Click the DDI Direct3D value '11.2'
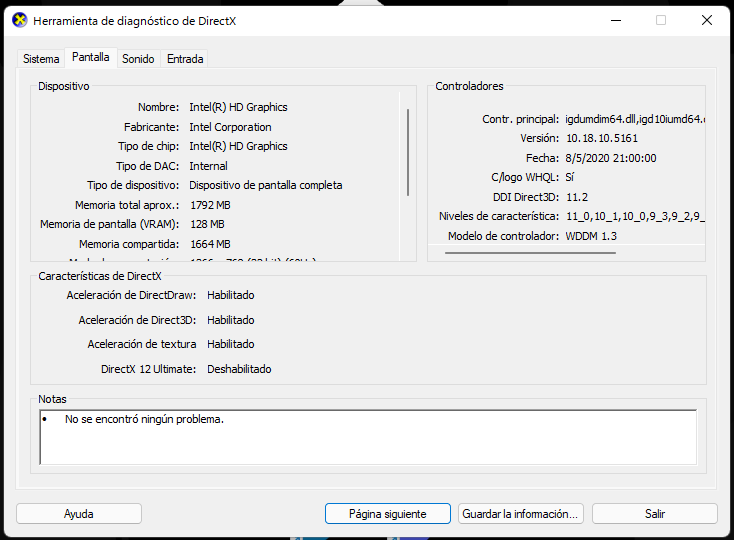The width and height of the screenshot is (734, 540). [577, 197]
